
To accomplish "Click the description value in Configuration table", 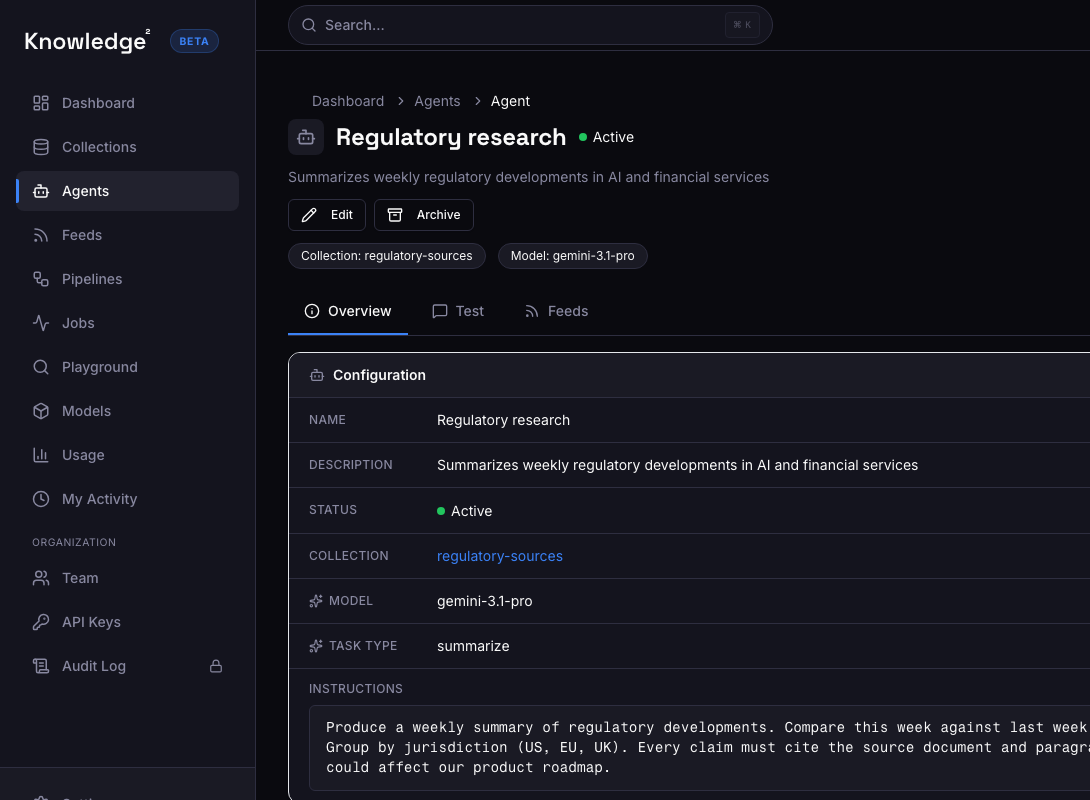I will coord(677,465).
